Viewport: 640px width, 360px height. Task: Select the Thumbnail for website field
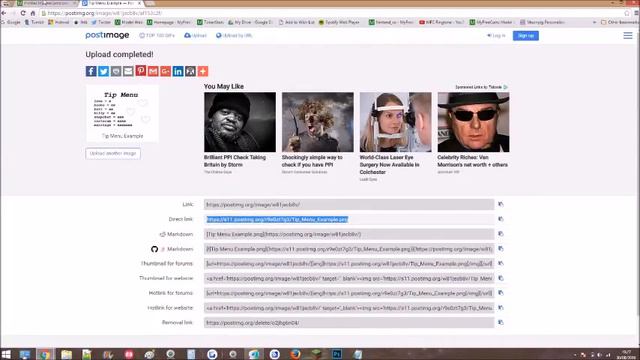349,278
